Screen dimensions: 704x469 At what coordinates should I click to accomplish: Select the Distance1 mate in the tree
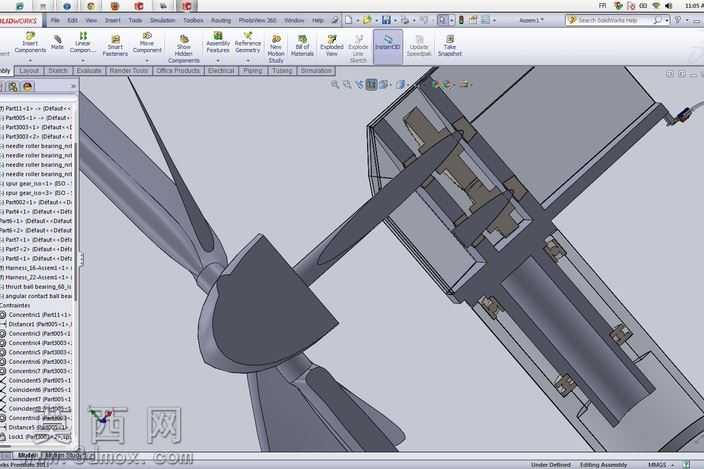[x=36, y=324]
